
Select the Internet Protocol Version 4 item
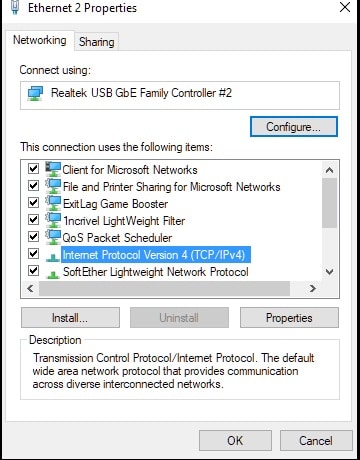[154, 255]
